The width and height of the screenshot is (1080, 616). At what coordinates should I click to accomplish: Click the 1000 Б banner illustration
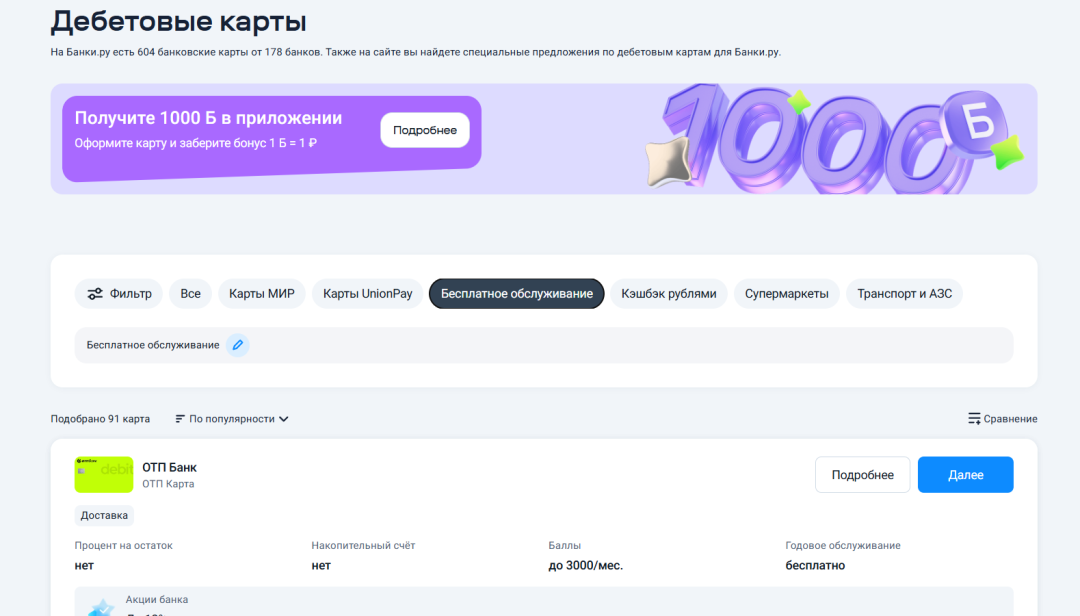pyautogui.click(x=833, y=139)
